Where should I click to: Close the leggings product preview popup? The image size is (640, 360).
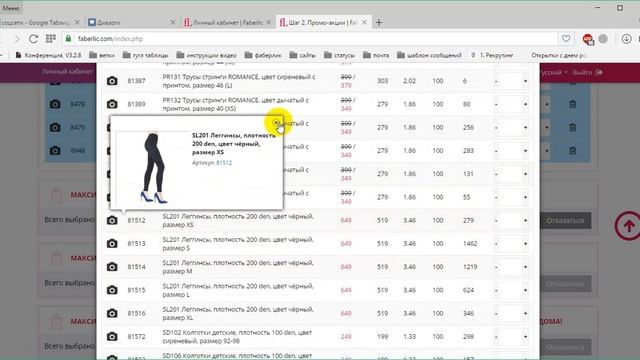[x=276, y=122]
